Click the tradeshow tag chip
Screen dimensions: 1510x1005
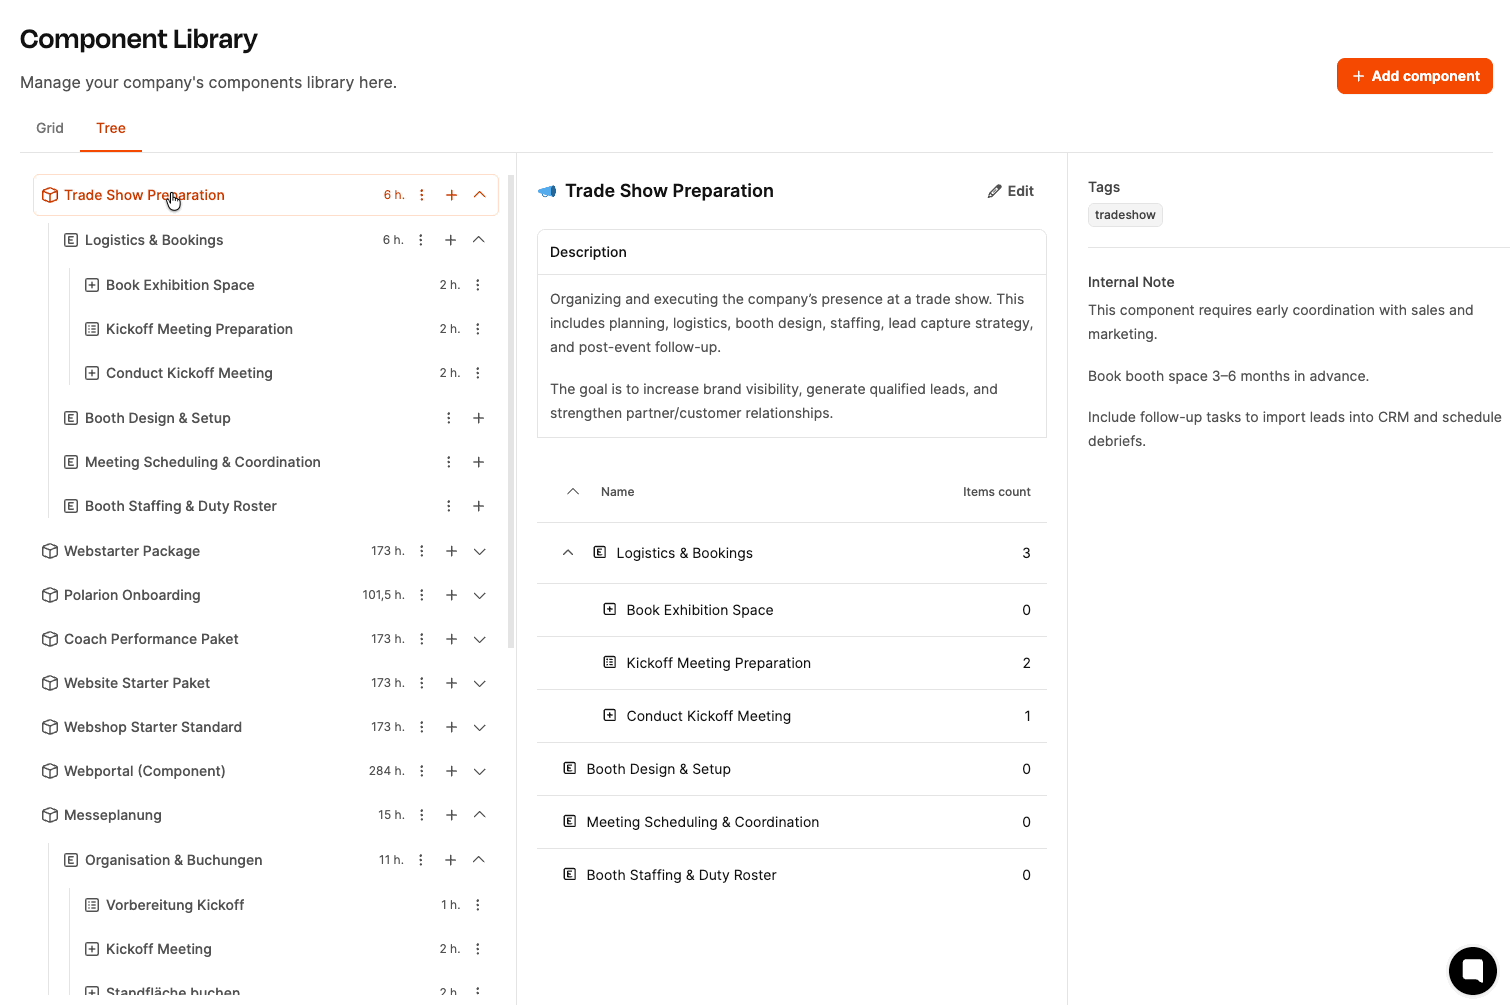[1125, 215]
